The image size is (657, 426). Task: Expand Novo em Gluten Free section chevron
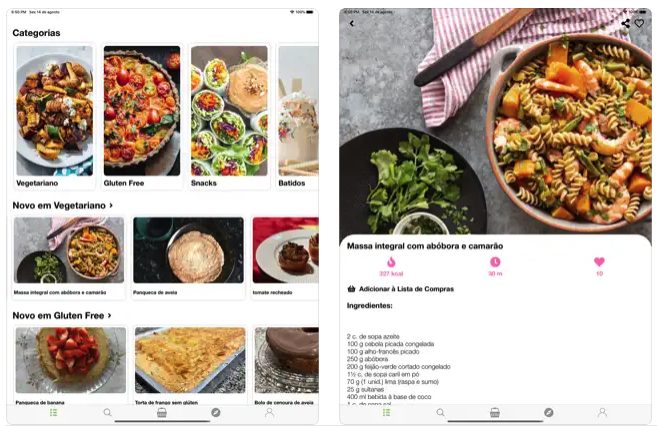click(x=110, y=315)
